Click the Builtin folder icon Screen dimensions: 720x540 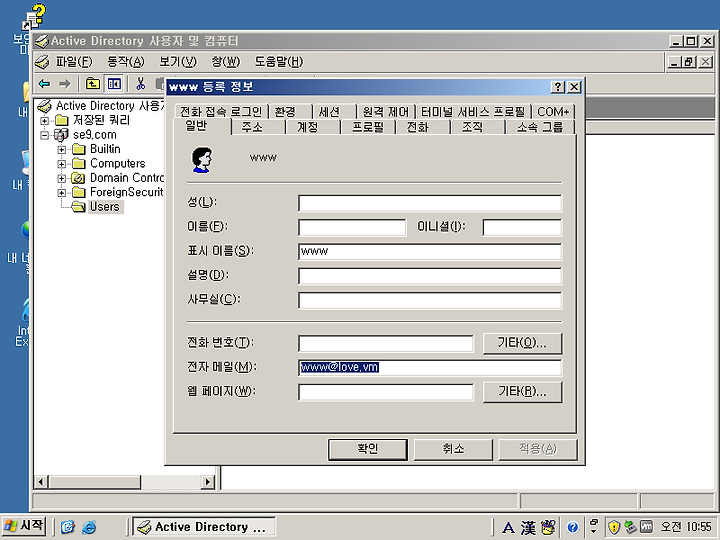[x=79, y=149]
